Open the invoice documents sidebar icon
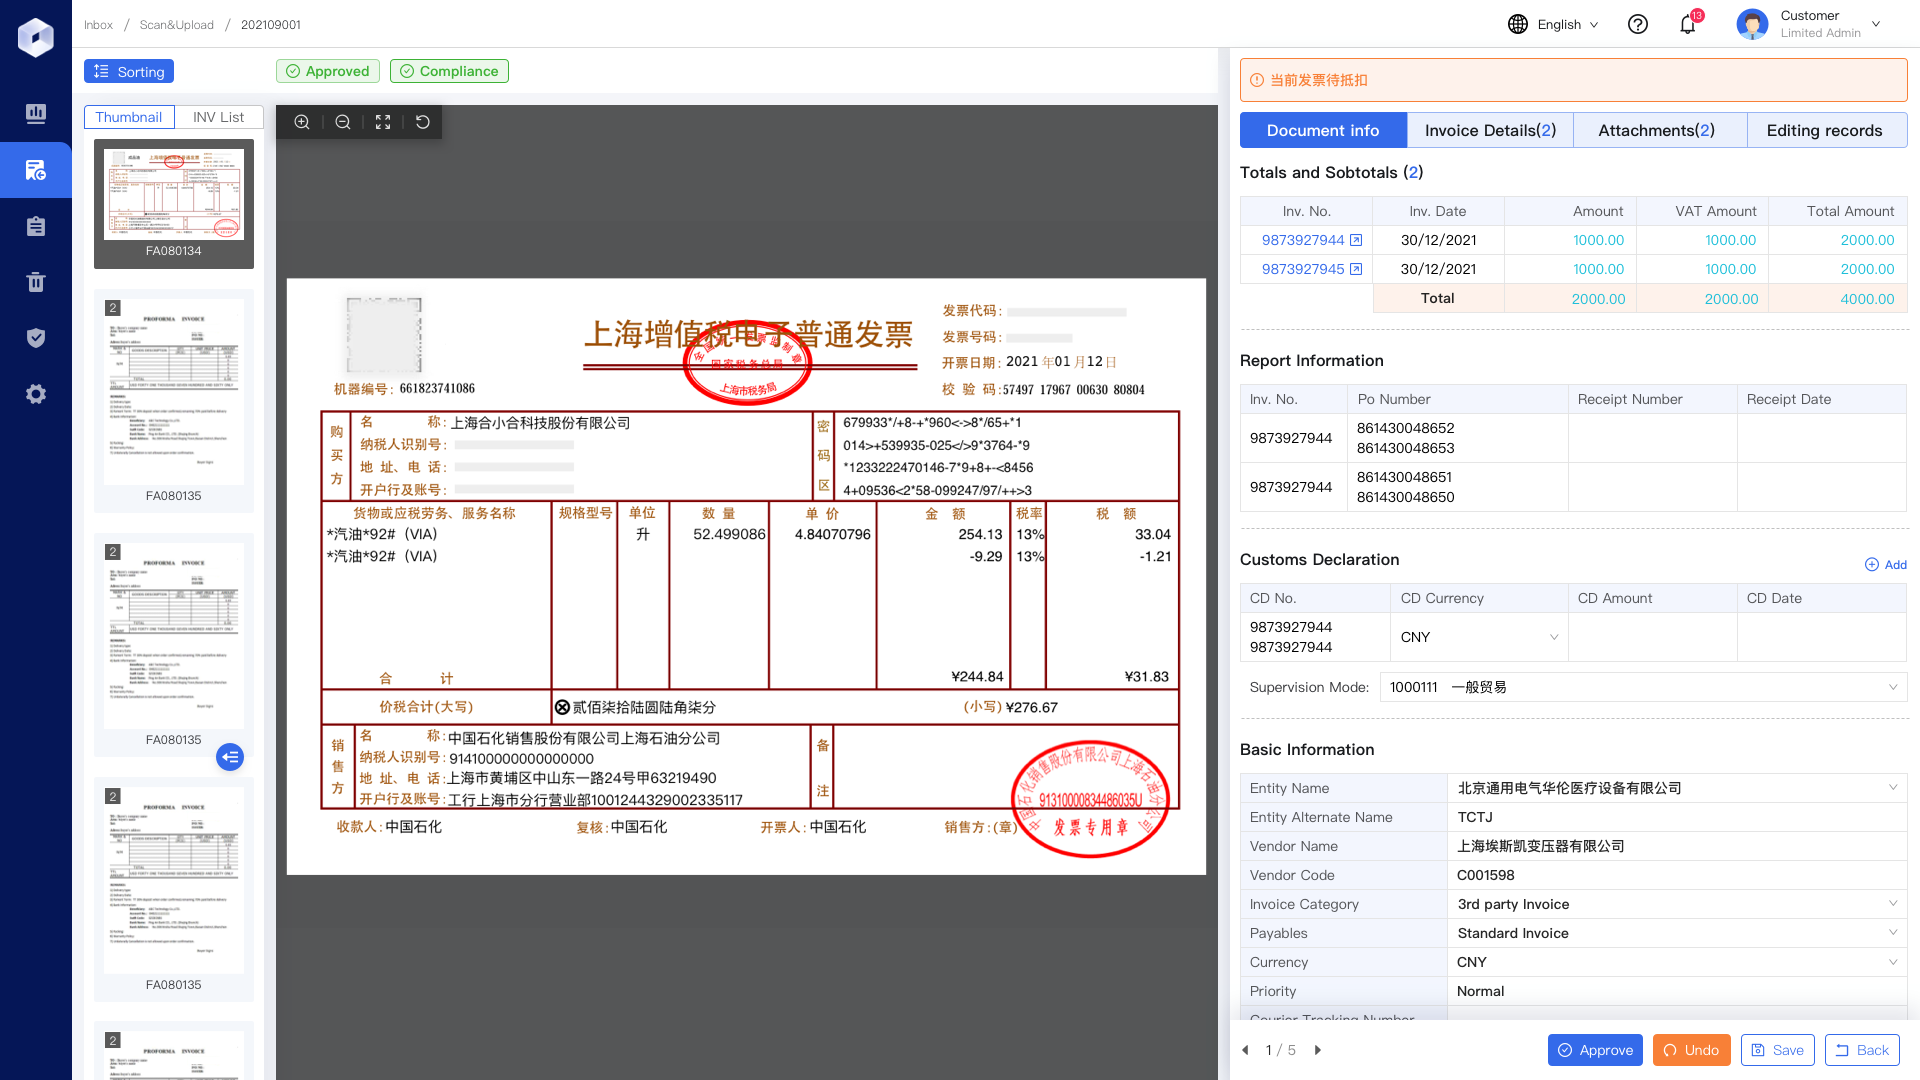This screenshot has height=1080, width=1920. pos(36,170)
